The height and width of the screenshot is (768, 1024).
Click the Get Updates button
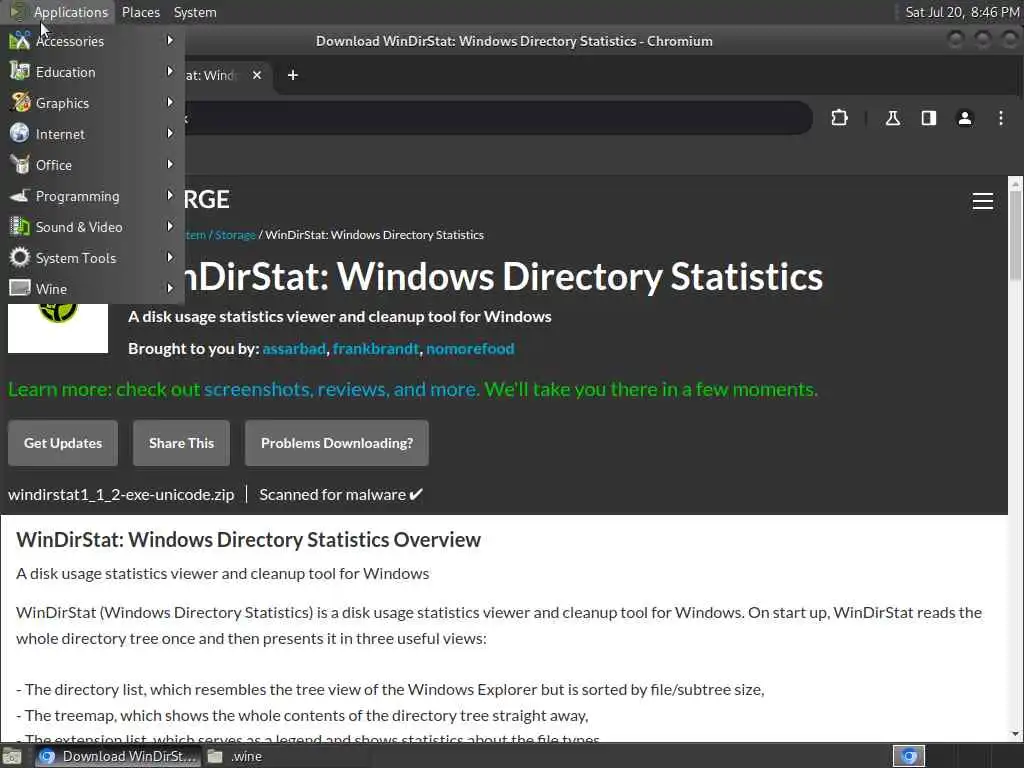pyautogui.click(x=63, y=443)
